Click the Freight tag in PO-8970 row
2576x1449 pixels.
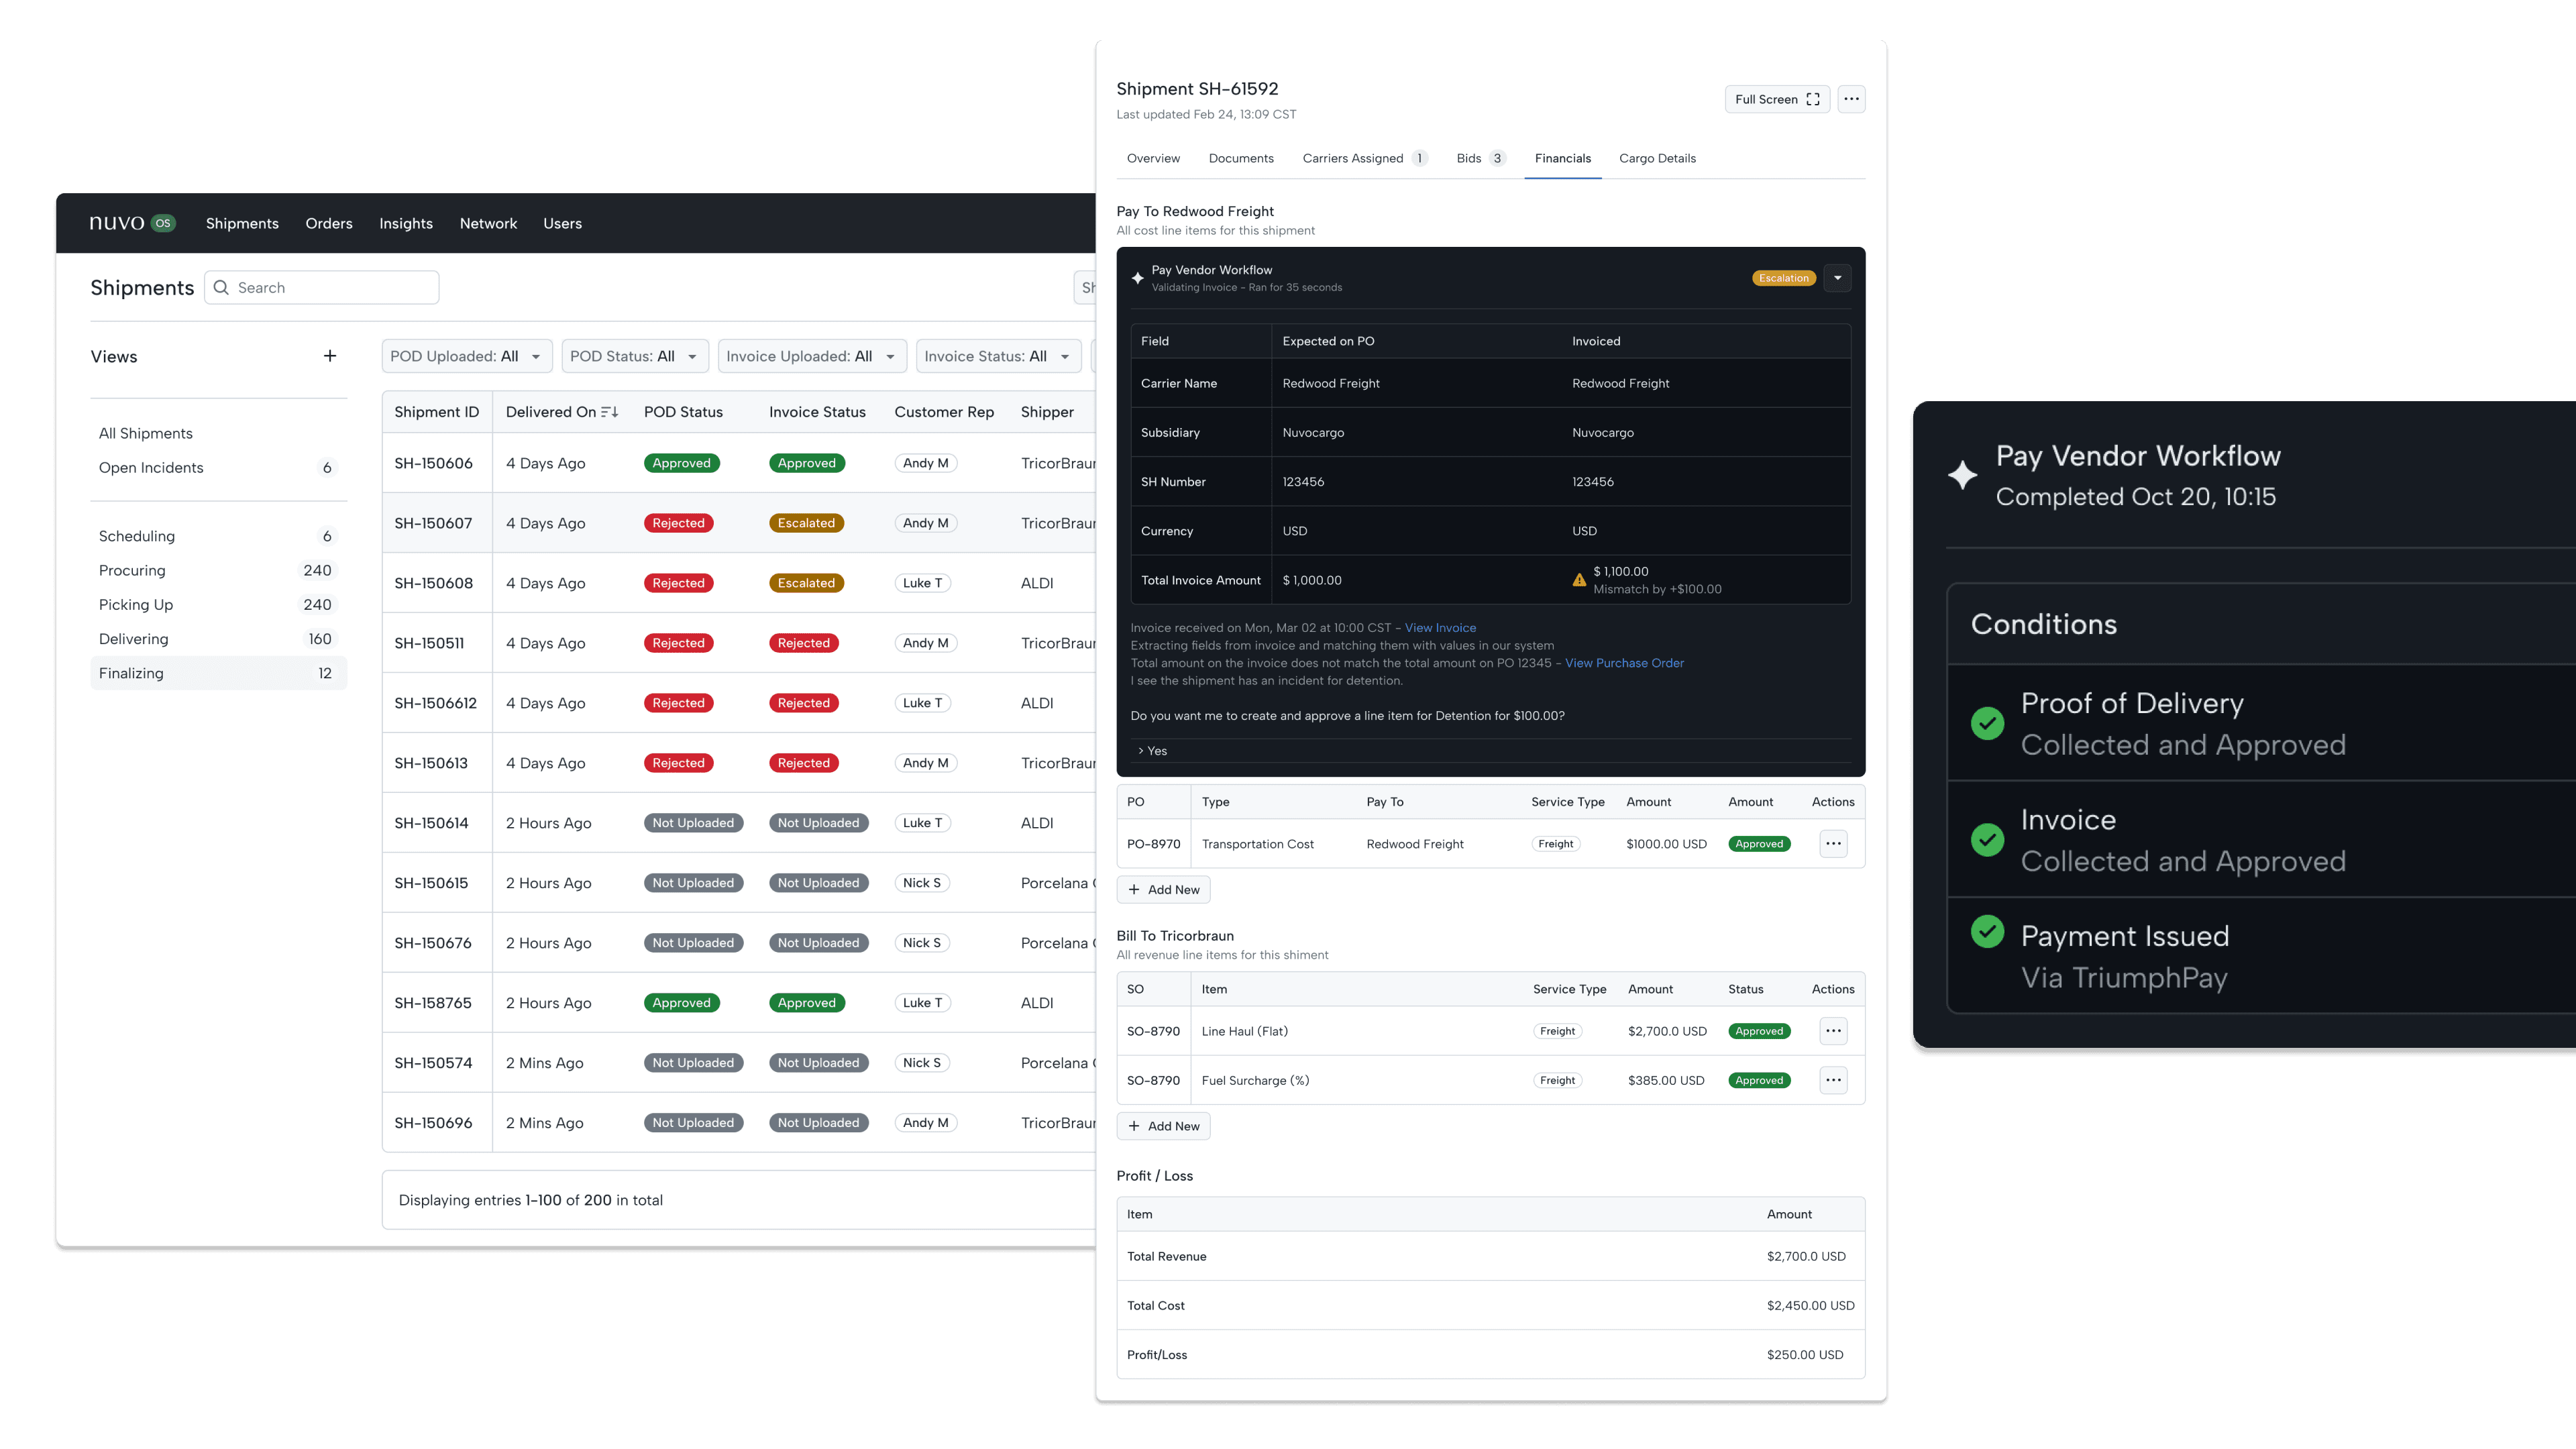click(x=1556, y=844)
